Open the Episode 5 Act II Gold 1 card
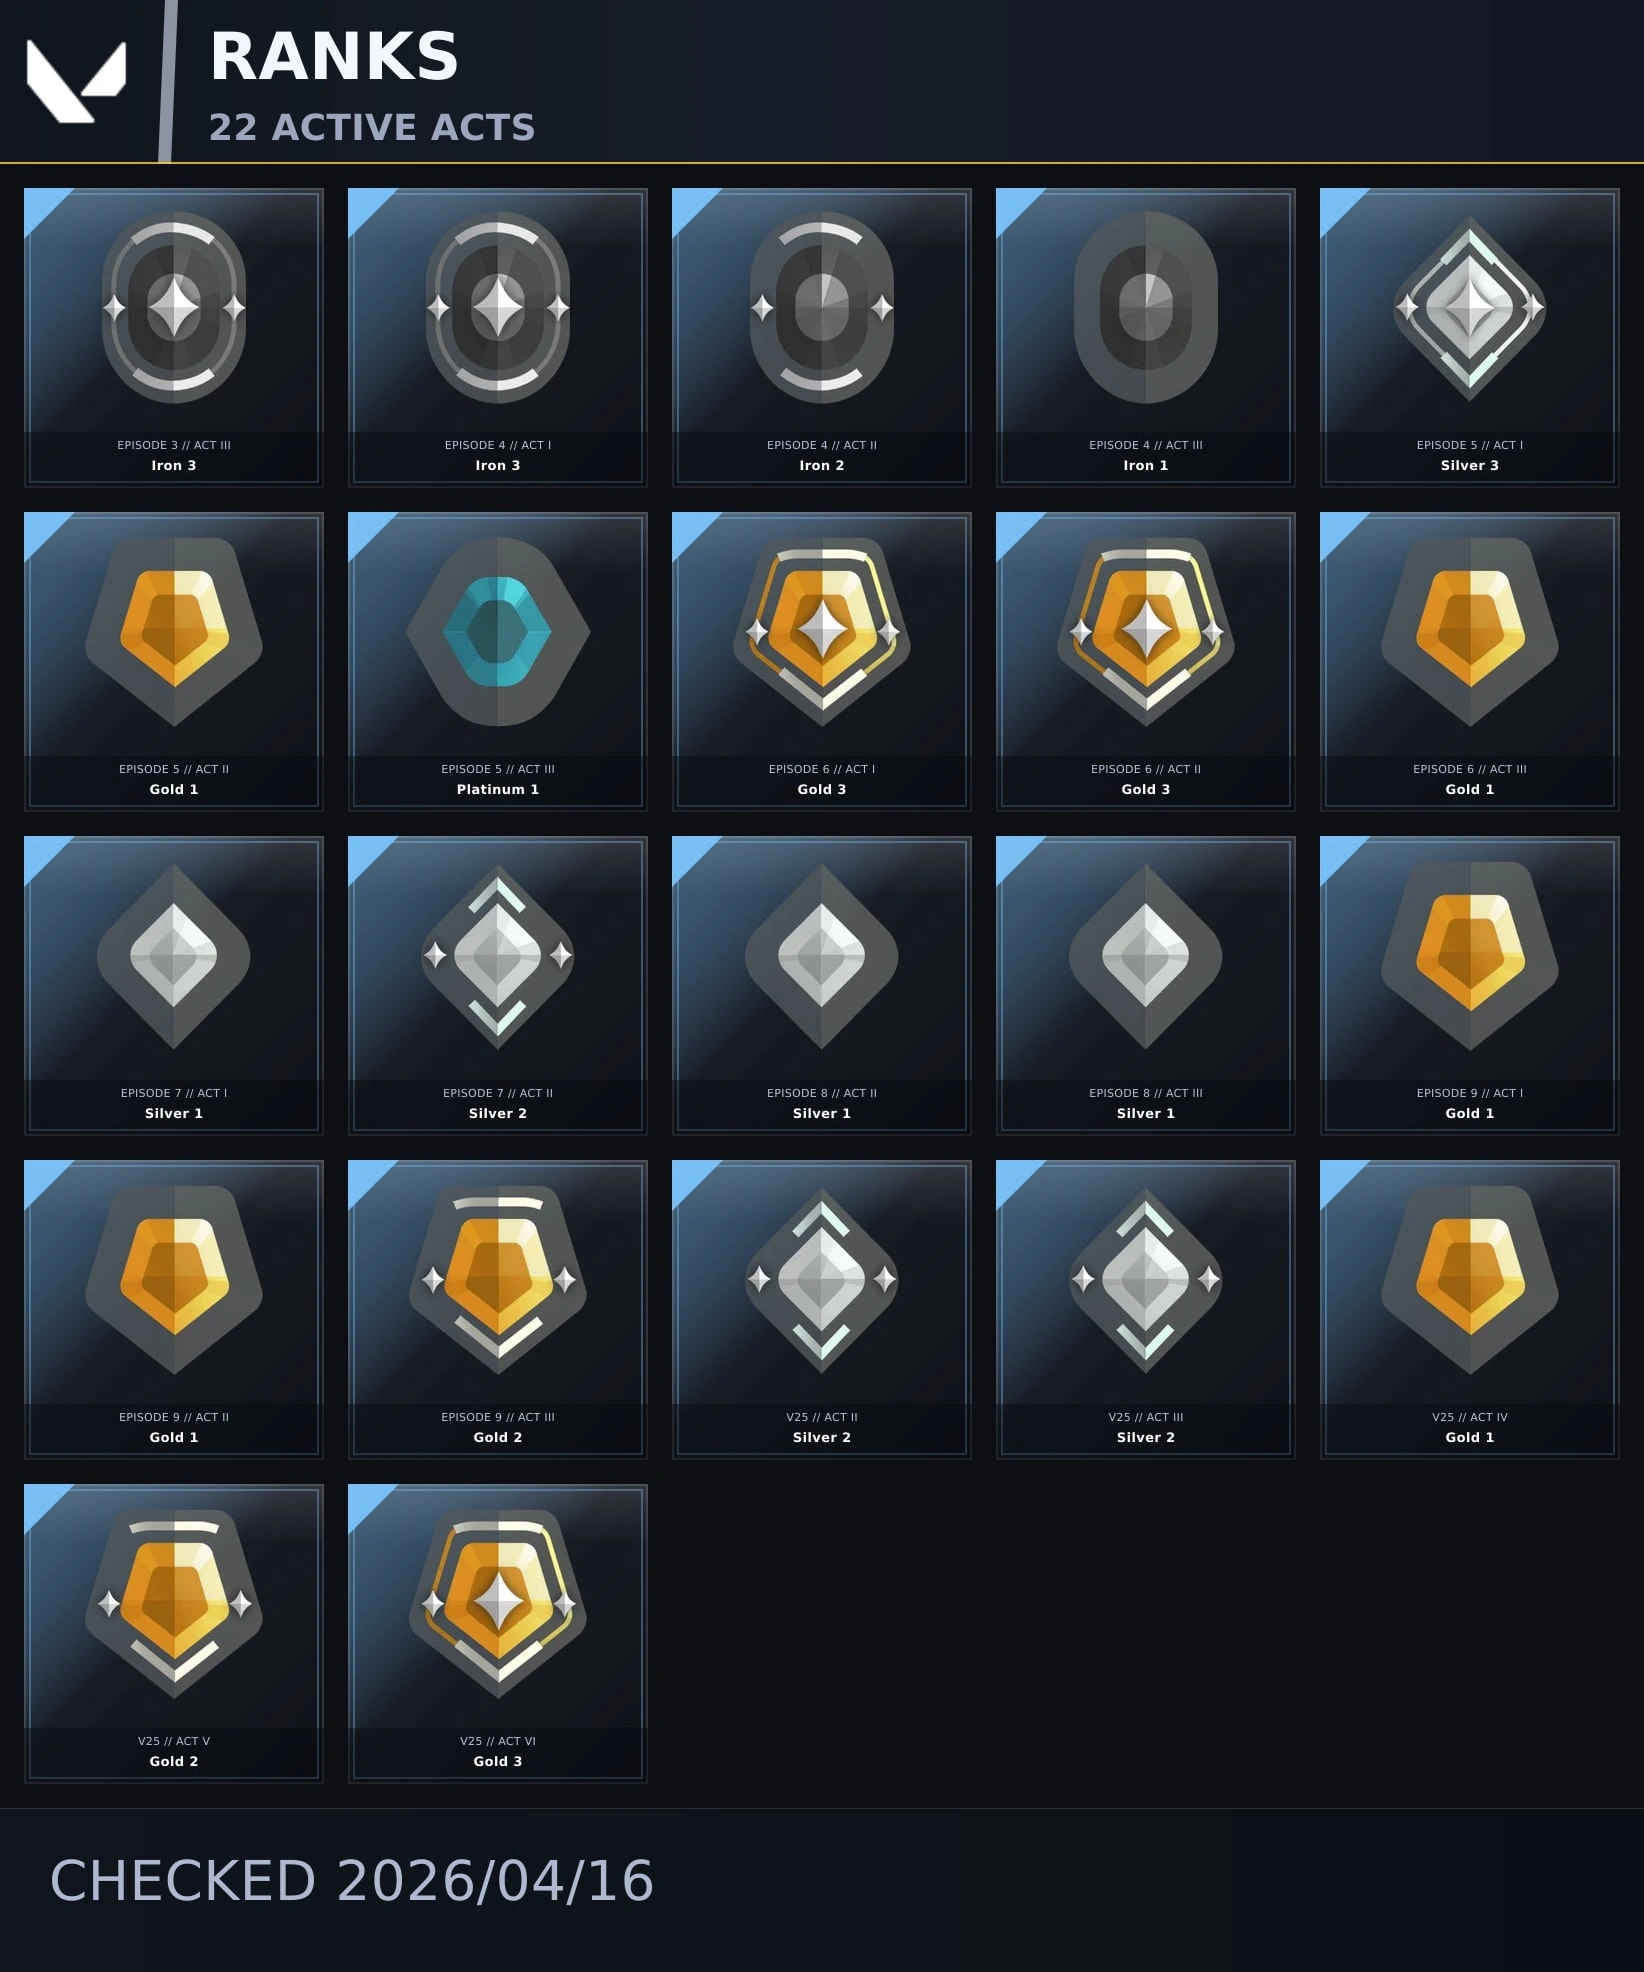The width and height of the screenshot is (1644, 1972). click(174, 662)
